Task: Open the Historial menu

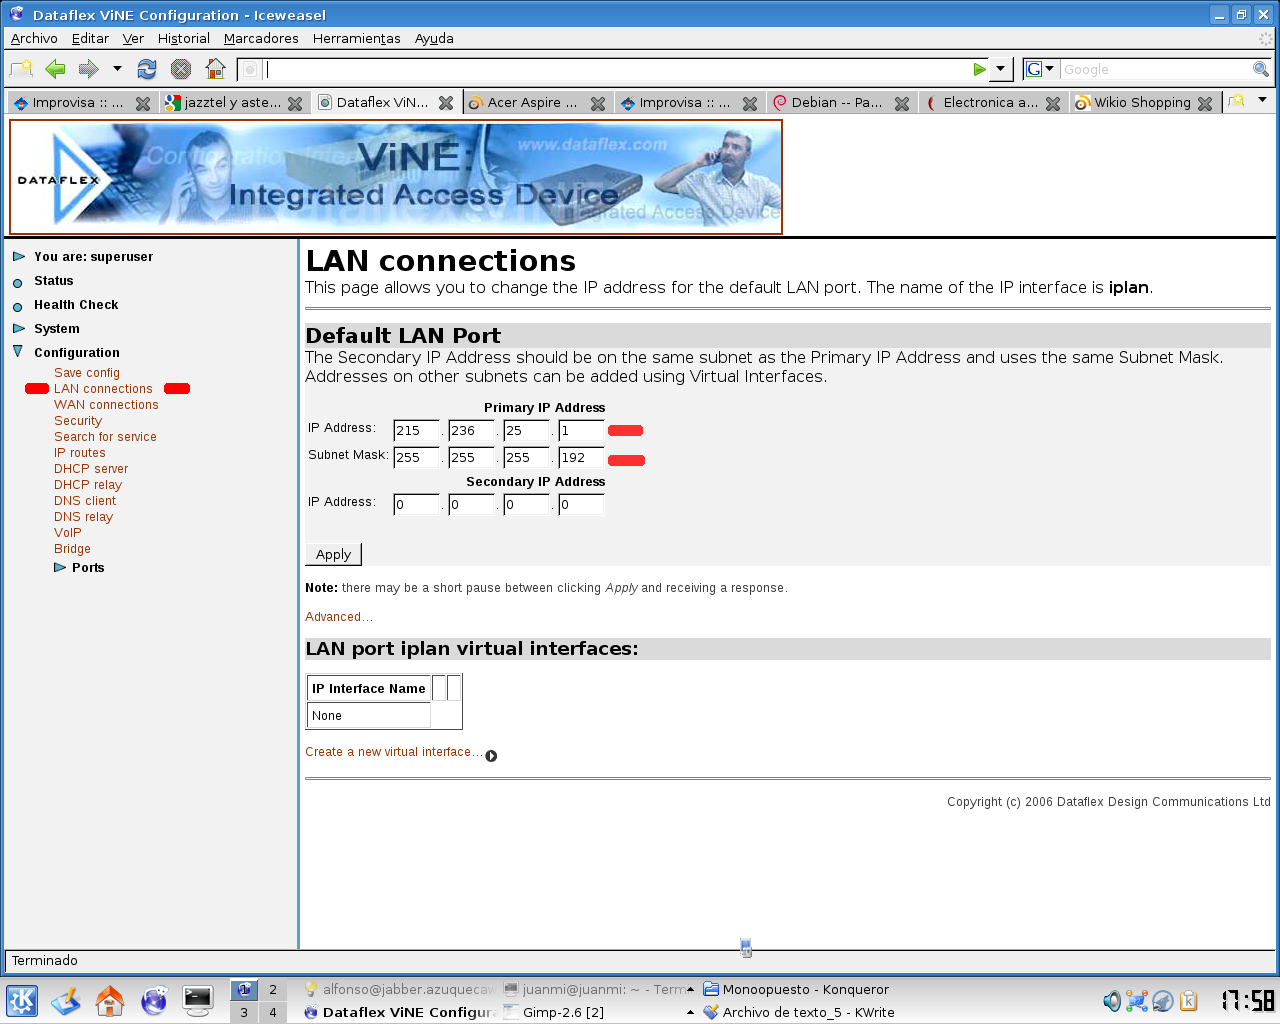Action: coord(184,38)
